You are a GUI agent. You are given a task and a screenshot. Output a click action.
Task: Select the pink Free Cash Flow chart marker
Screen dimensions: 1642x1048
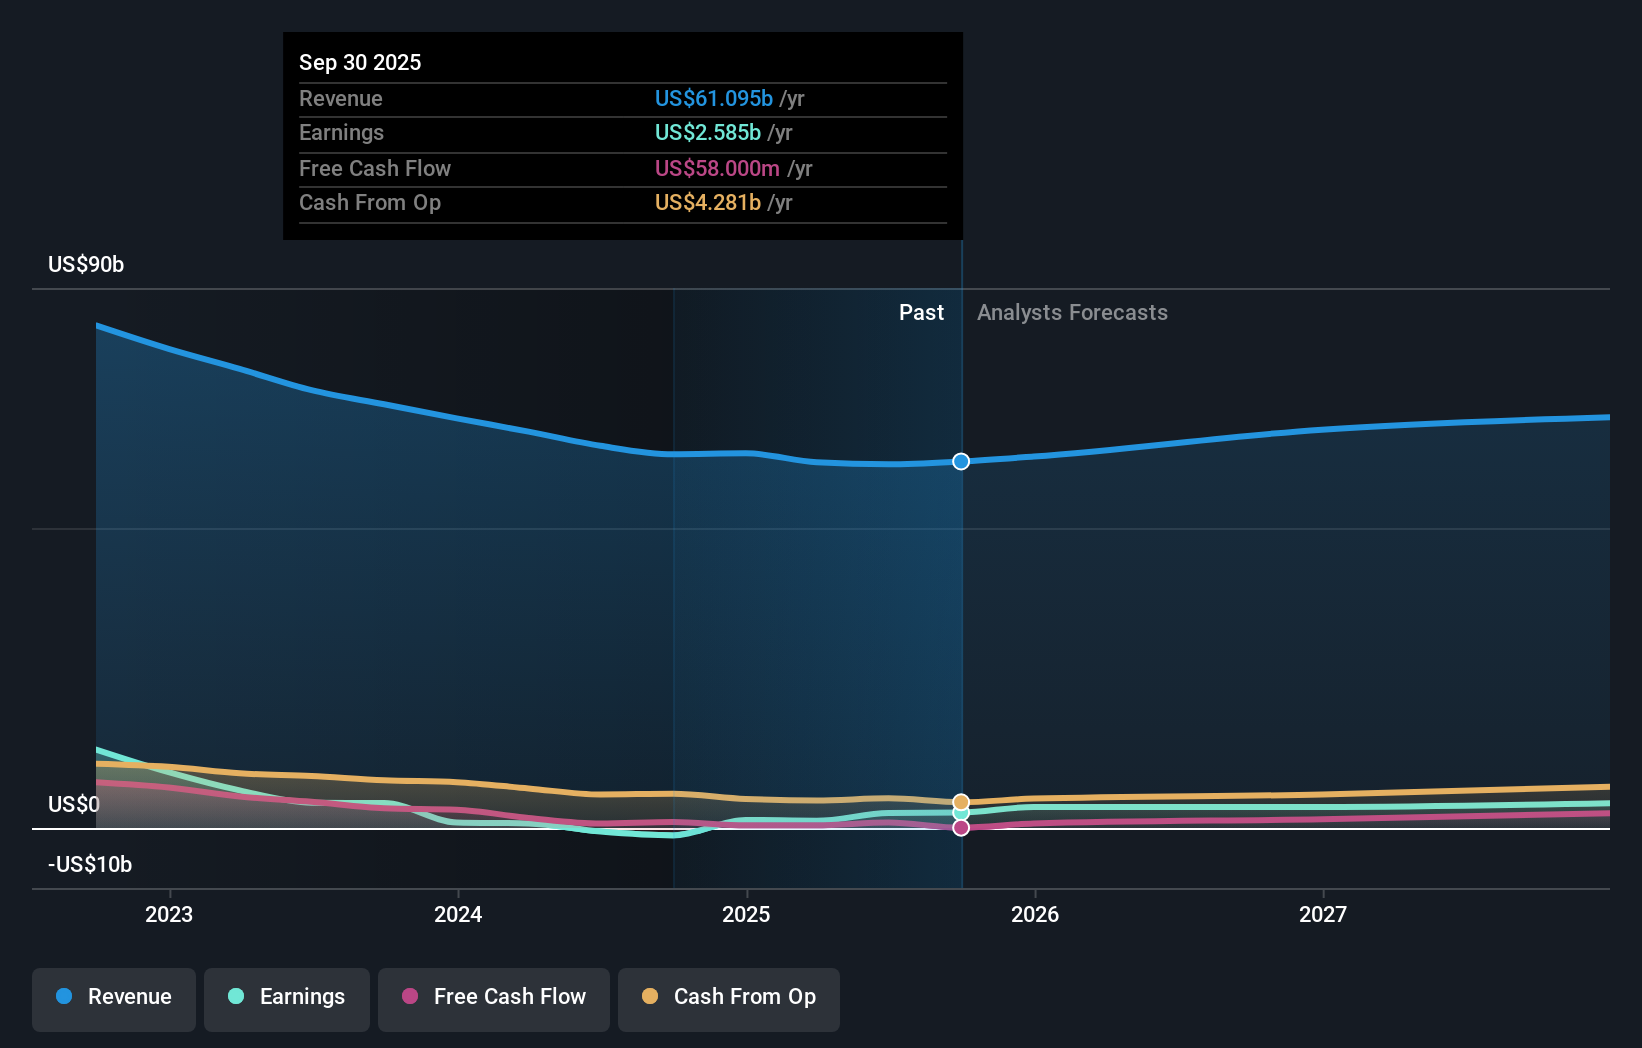[x=961, y=828]
